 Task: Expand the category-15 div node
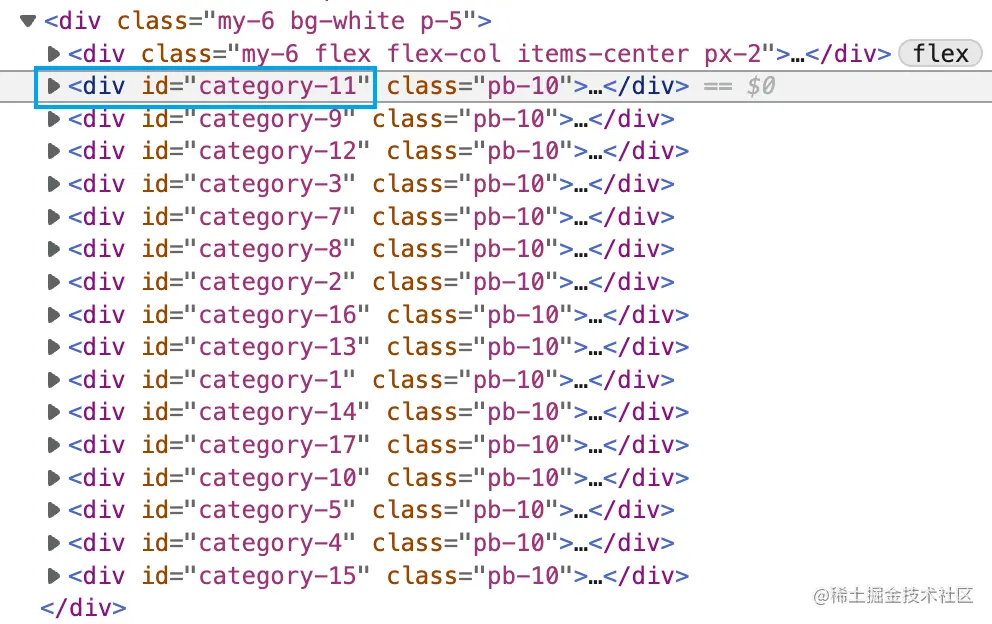tap(54, 576)
